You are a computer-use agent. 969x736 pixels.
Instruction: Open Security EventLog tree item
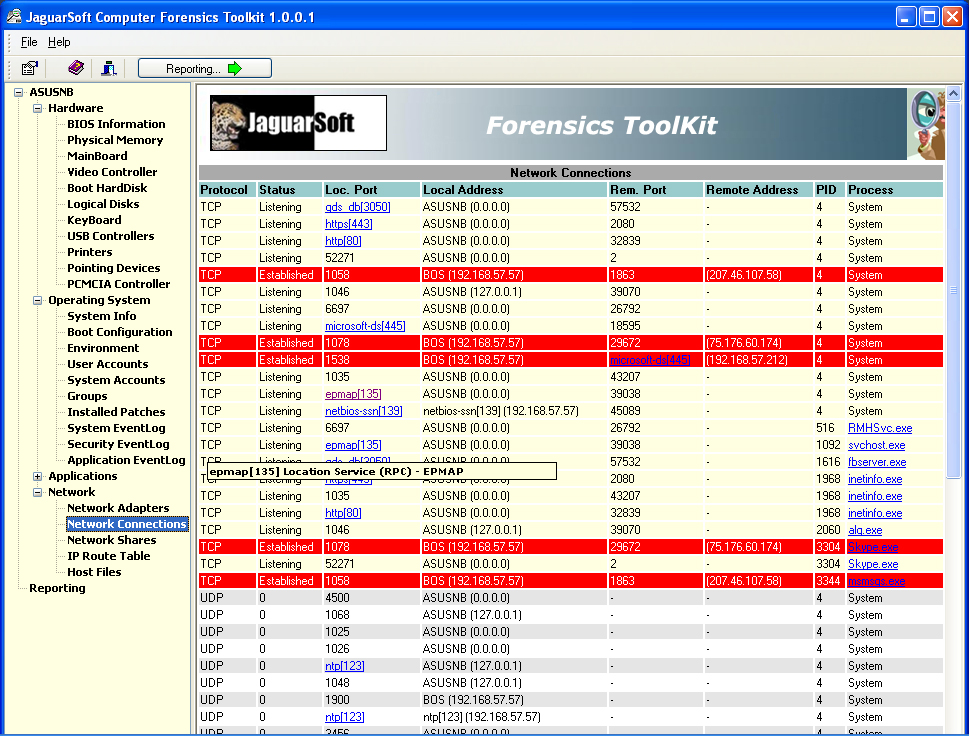coord(118,444)
